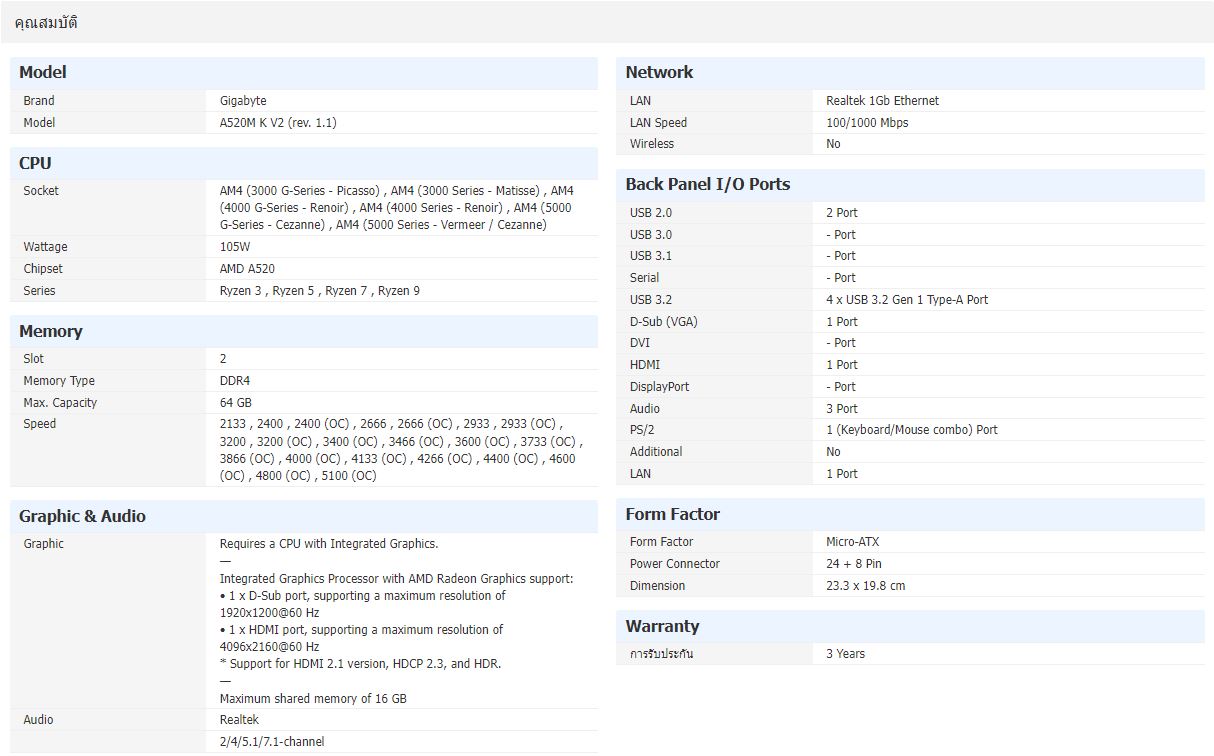1214x756 pixels.
Task: Select the Model section heading
Action: coord(43,72)
